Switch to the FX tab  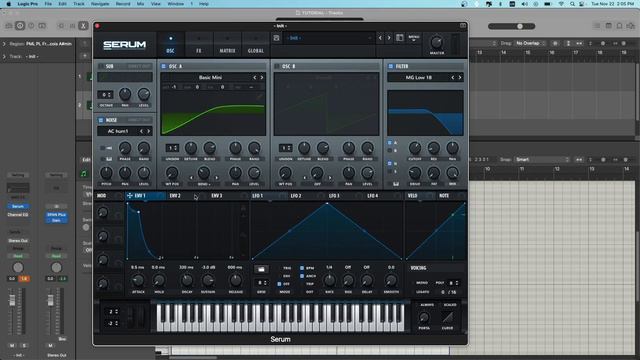pos(199,44)
